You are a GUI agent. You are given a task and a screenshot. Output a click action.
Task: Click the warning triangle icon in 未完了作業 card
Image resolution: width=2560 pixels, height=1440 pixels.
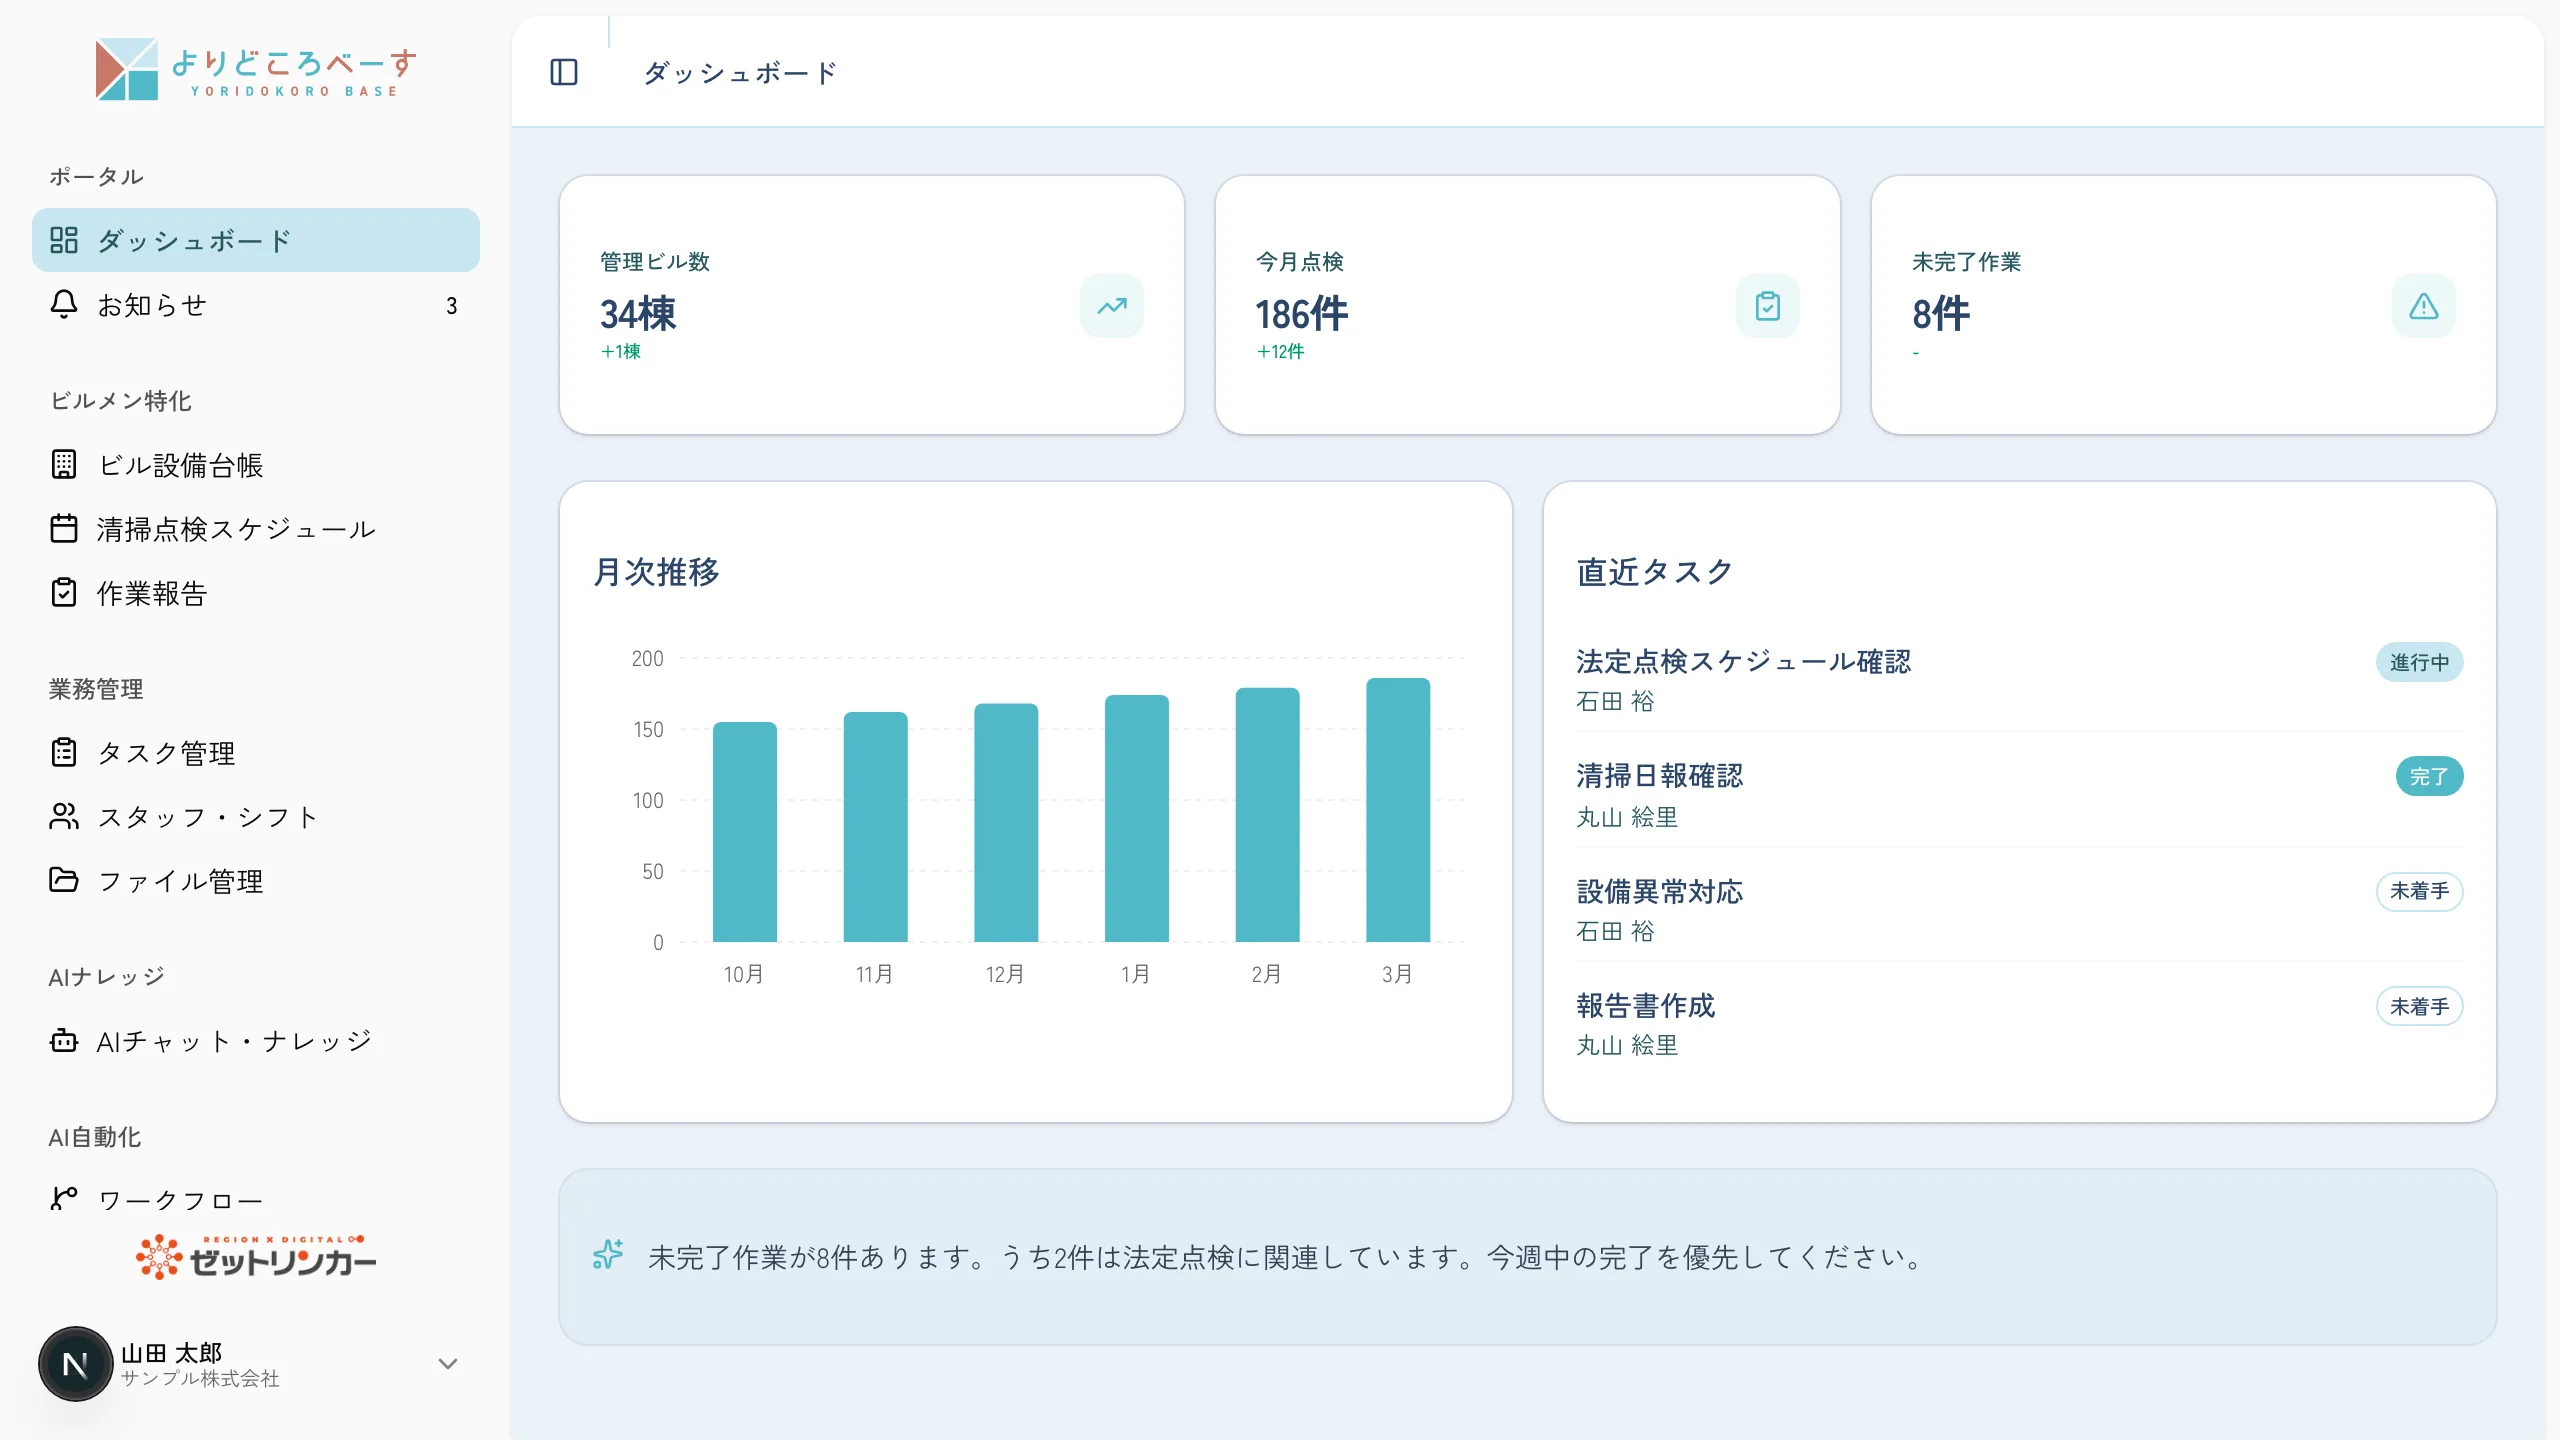coord(2423,306)
